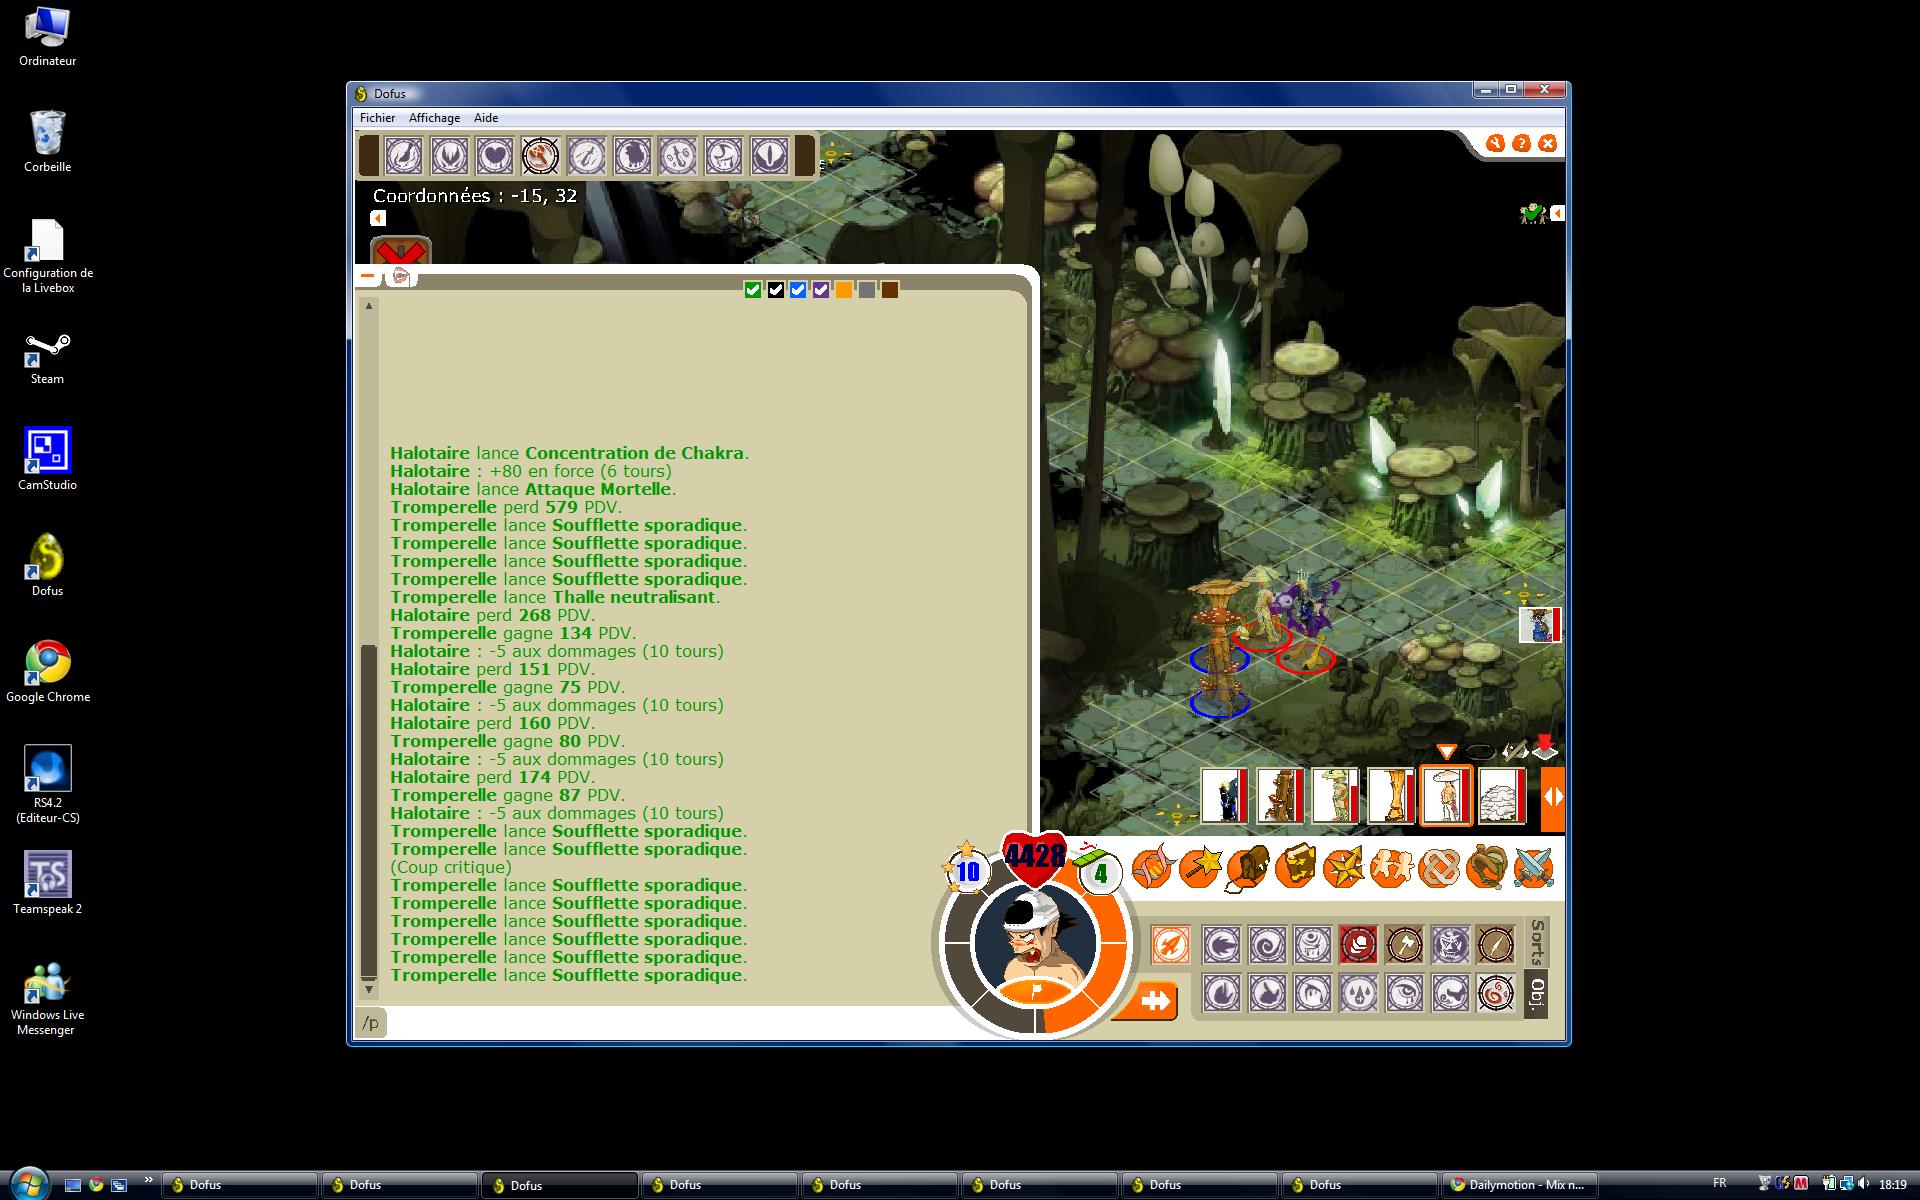Image resolution: width=1920 pixels, height=1200 pixels.
Task: Click the chat scrollbar down arrow
Action: (369, 989)
